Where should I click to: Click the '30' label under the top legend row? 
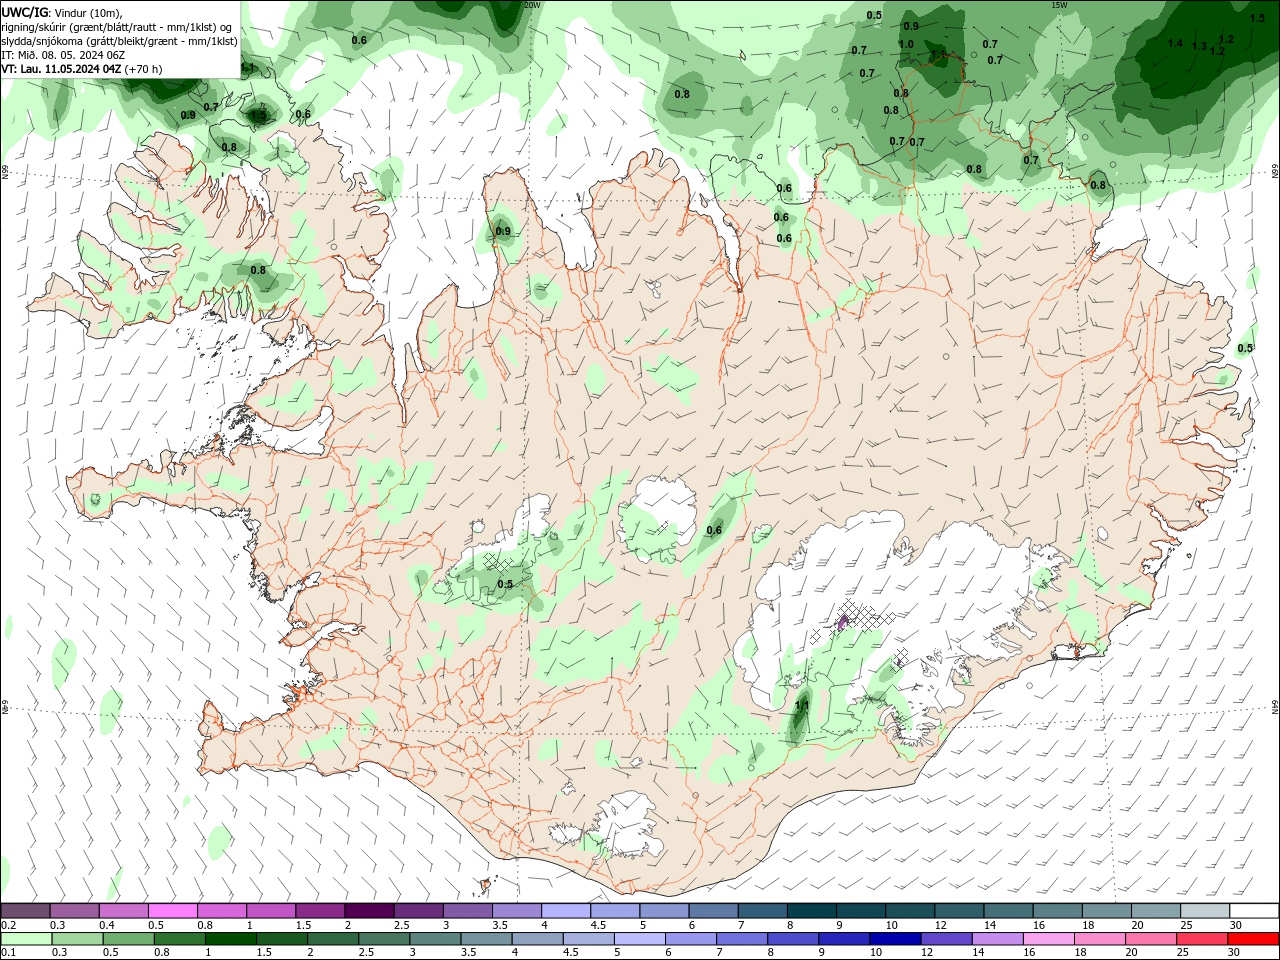(1236, 925)
